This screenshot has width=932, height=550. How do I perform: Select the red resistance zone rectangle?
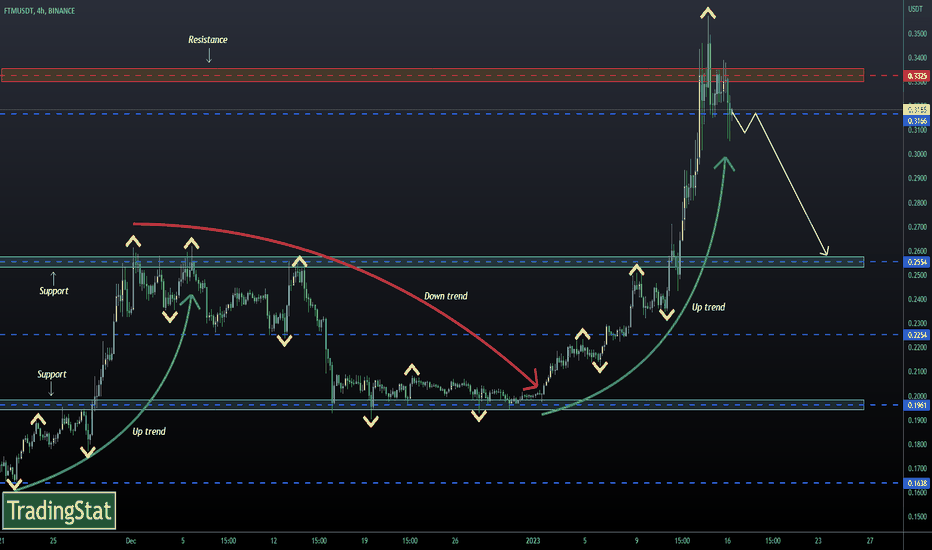tap(432, 76)
